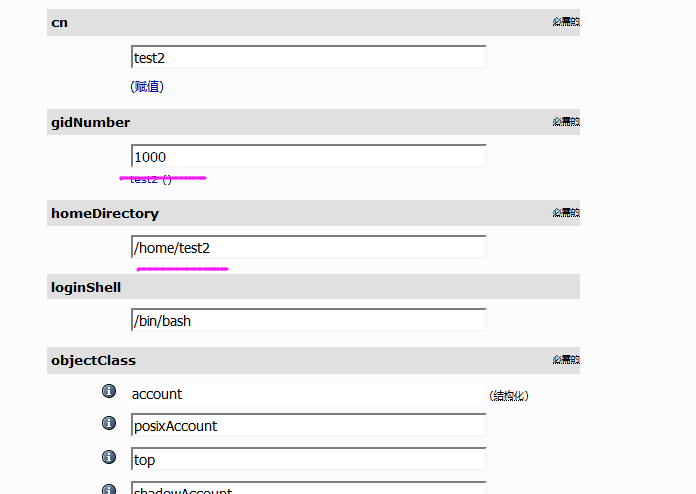The width and height of the screenshot is (696, 494).
Task: Focus the cn input containing test2
Action: coord(308,57)
